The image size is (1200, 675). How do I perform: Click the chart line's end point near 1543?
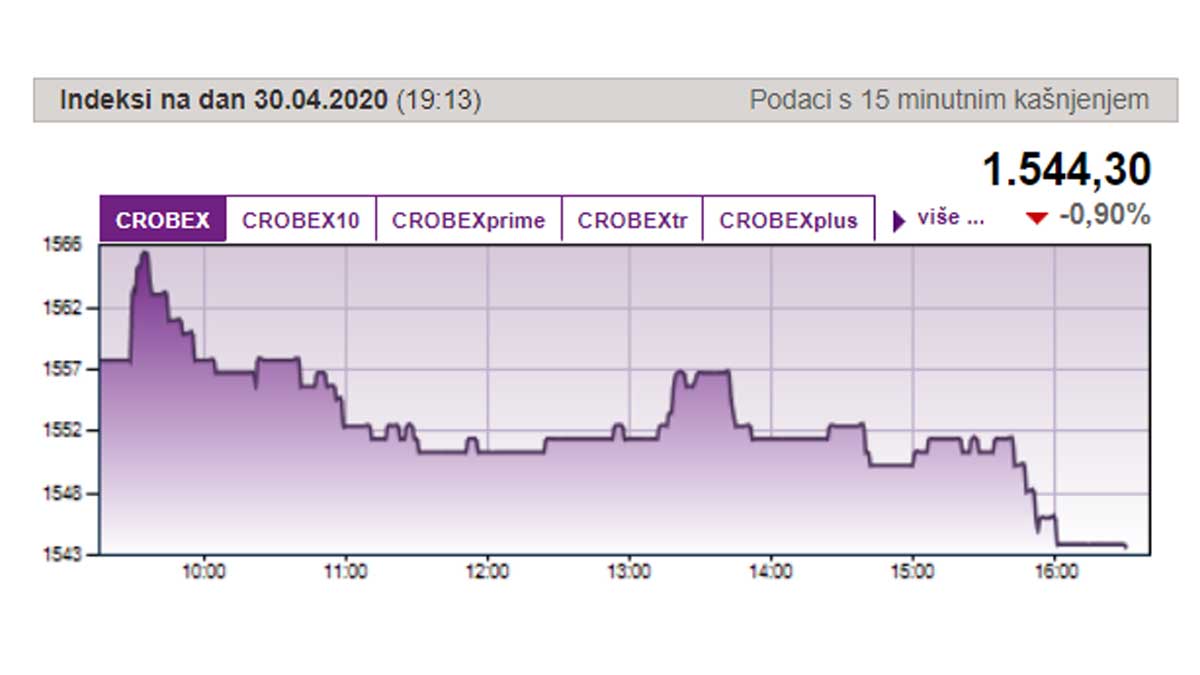(1126, 546)
